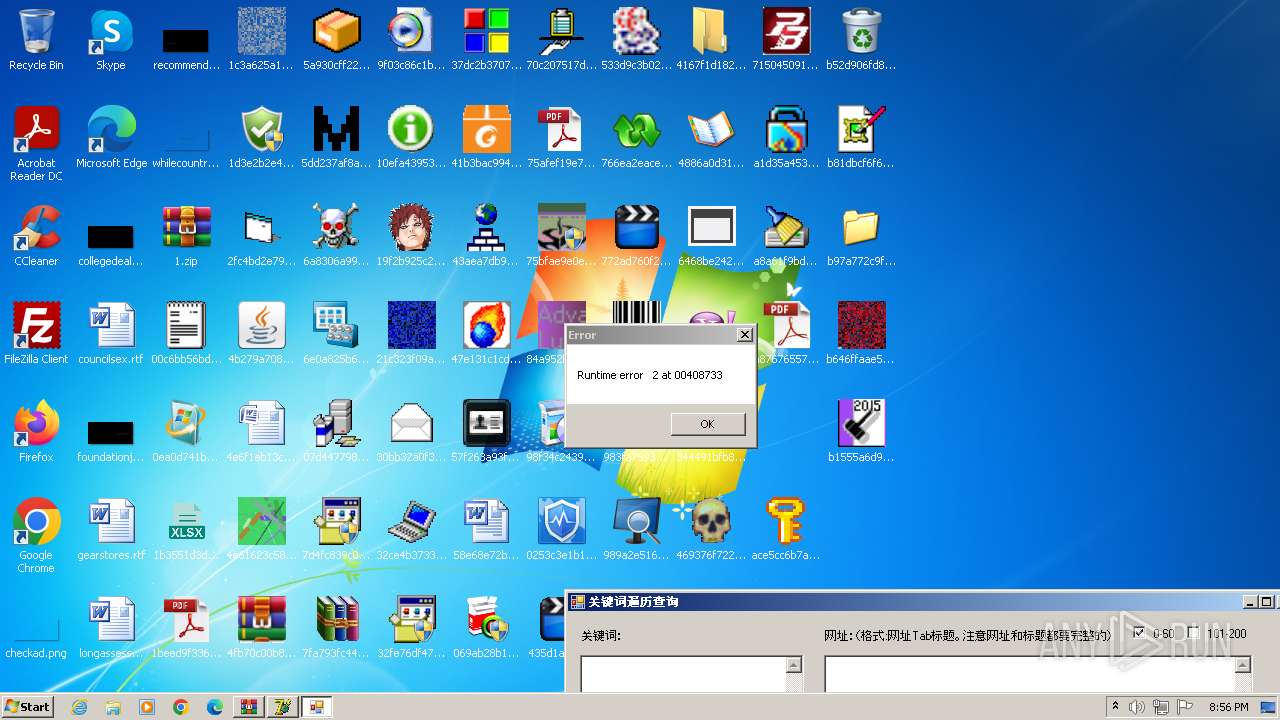This screenshot has height=720, width=1280.
Task: Click into the 网址 URL text box
Action: click(1030, 674)
